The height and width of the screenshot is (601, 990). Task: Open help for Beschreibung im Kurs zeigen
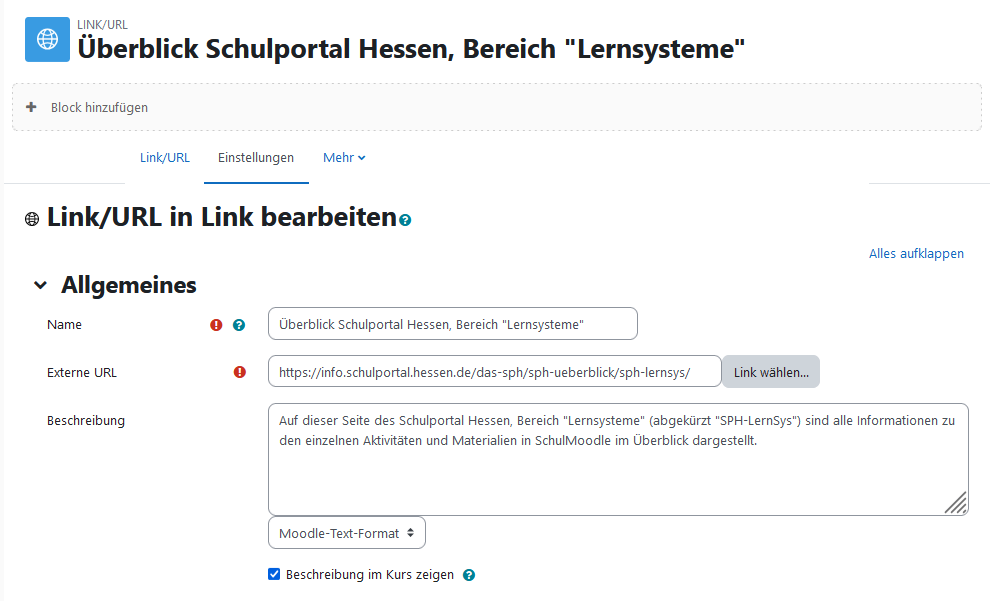[x=469, y=575]
